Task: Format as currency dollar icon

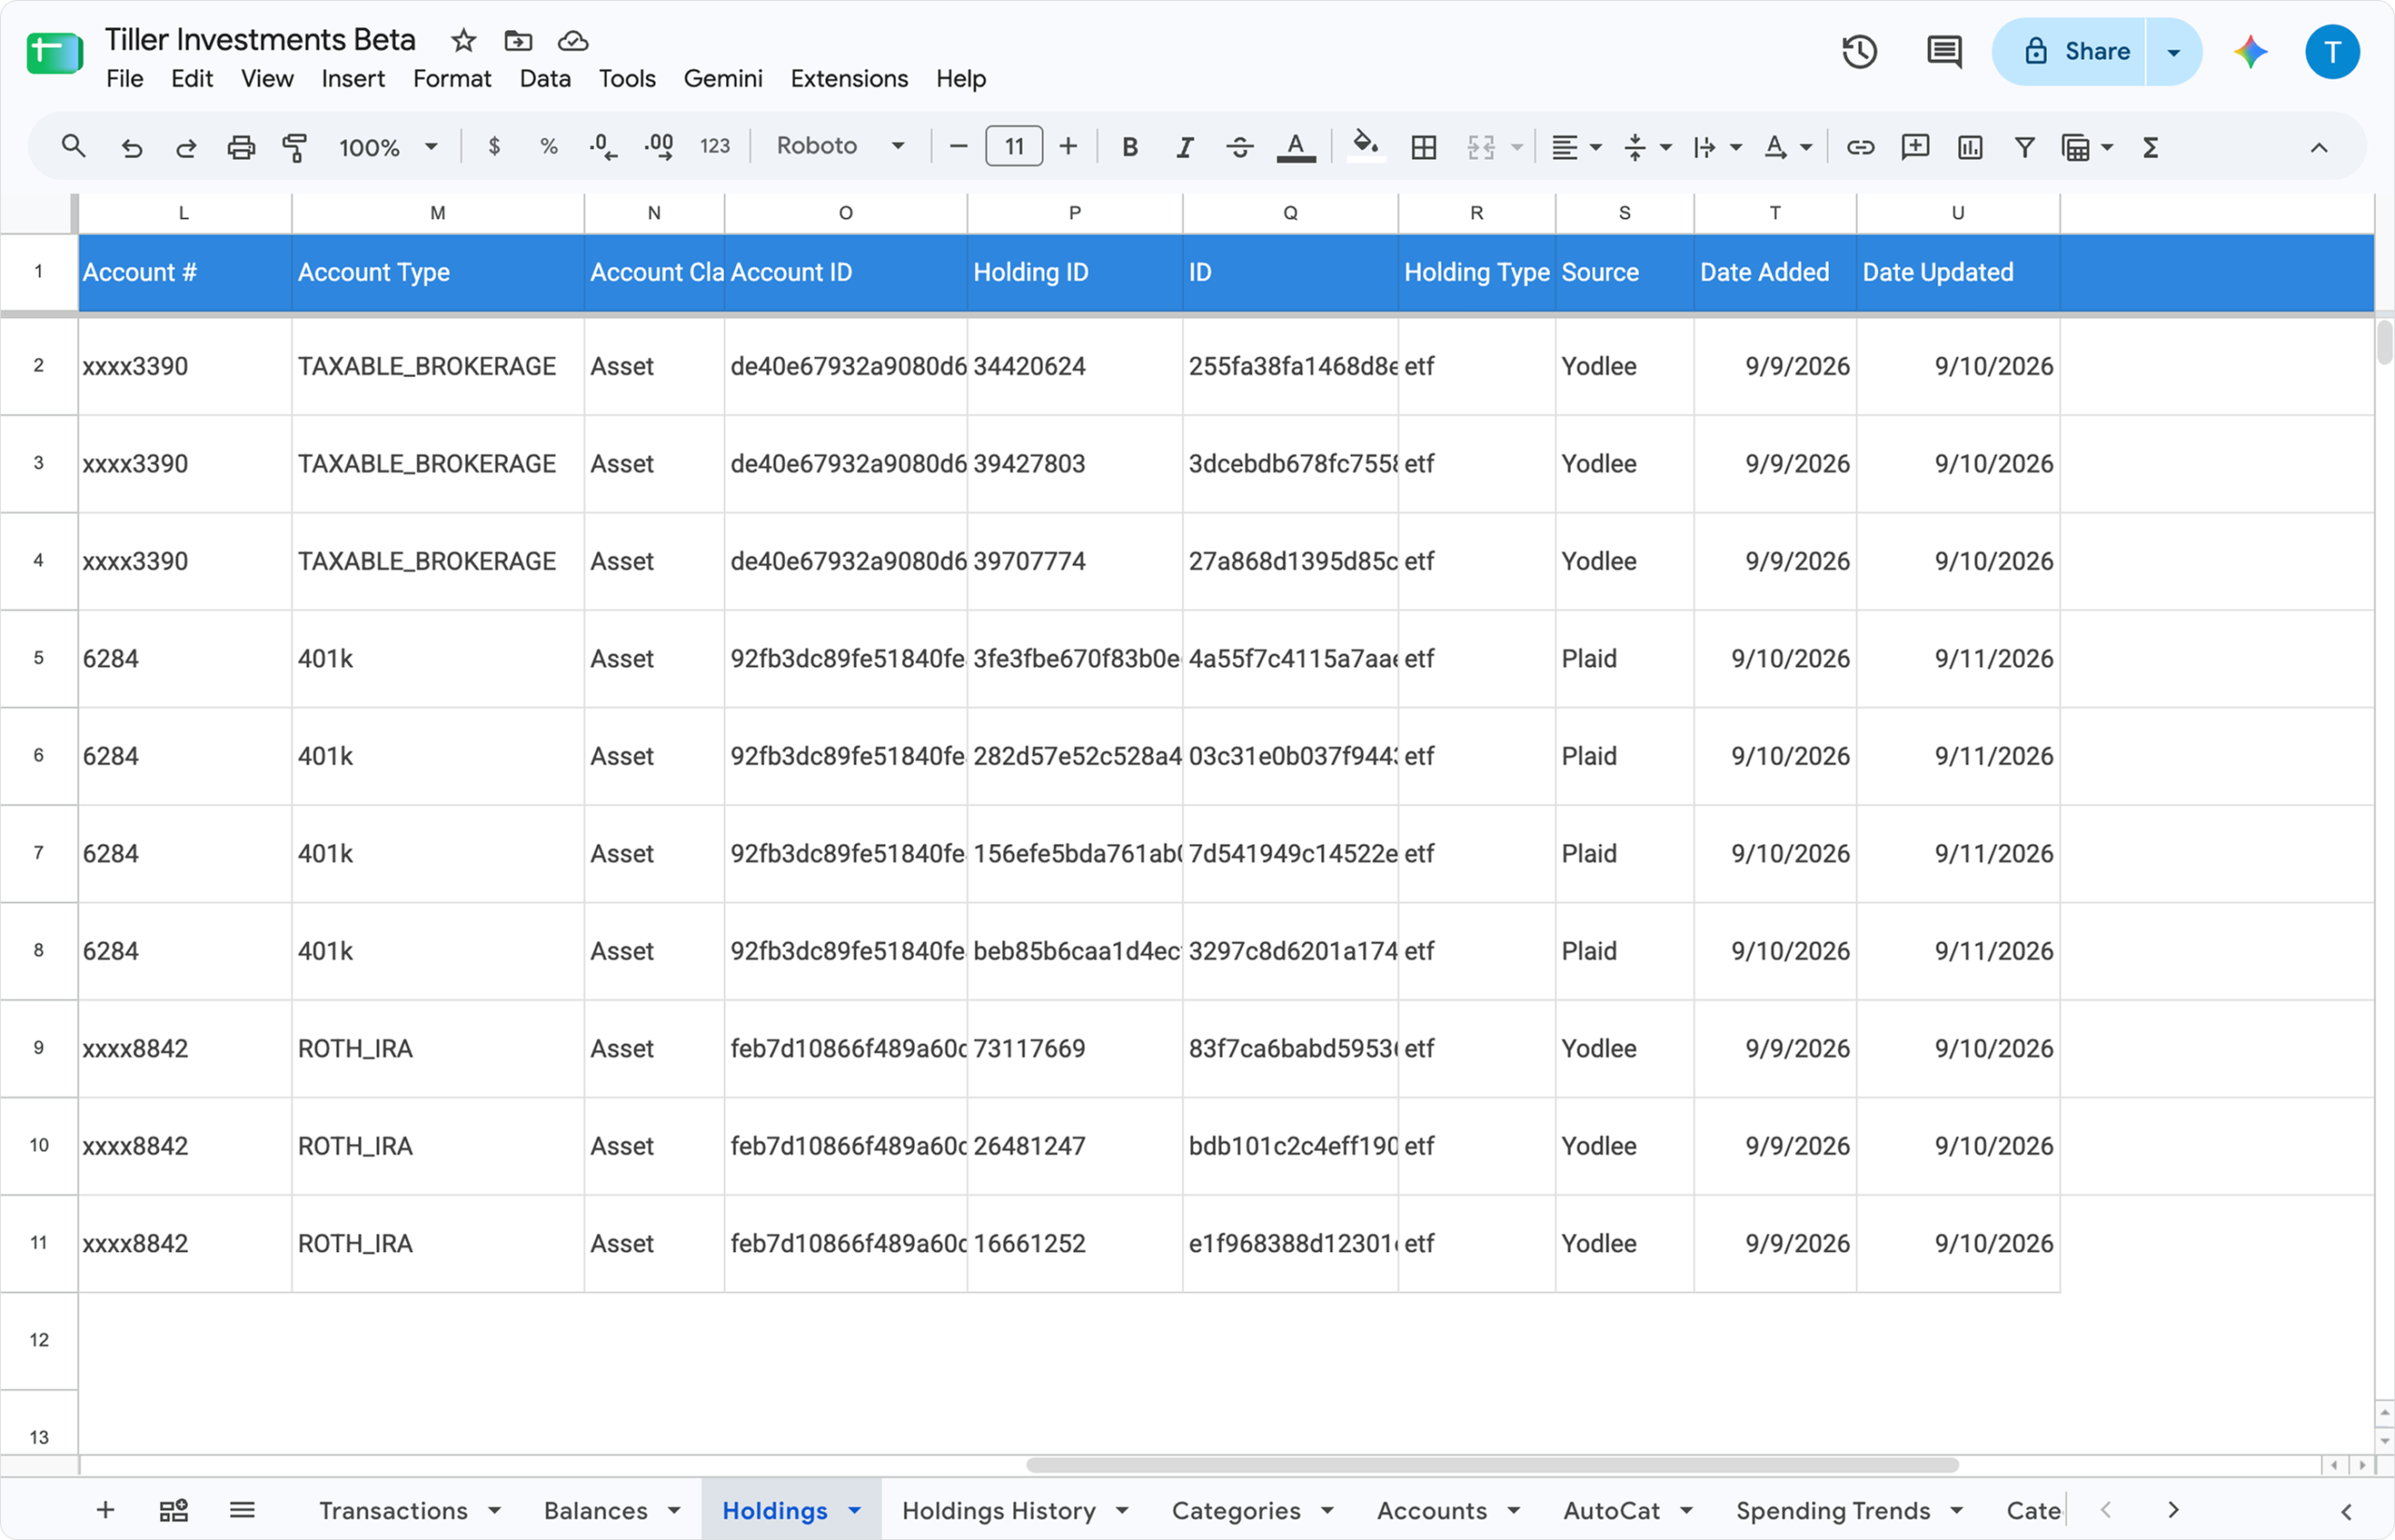Action: pyautogui.click(x=494, y=147)
